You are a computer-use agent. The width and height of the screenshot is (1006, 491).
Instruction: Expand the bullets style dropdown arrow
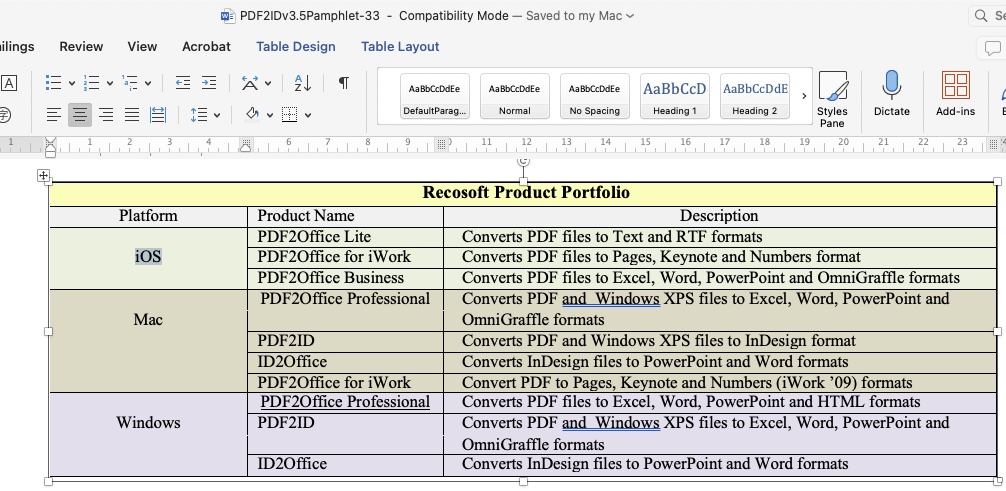pyautogui.click(x=72, y=83)
